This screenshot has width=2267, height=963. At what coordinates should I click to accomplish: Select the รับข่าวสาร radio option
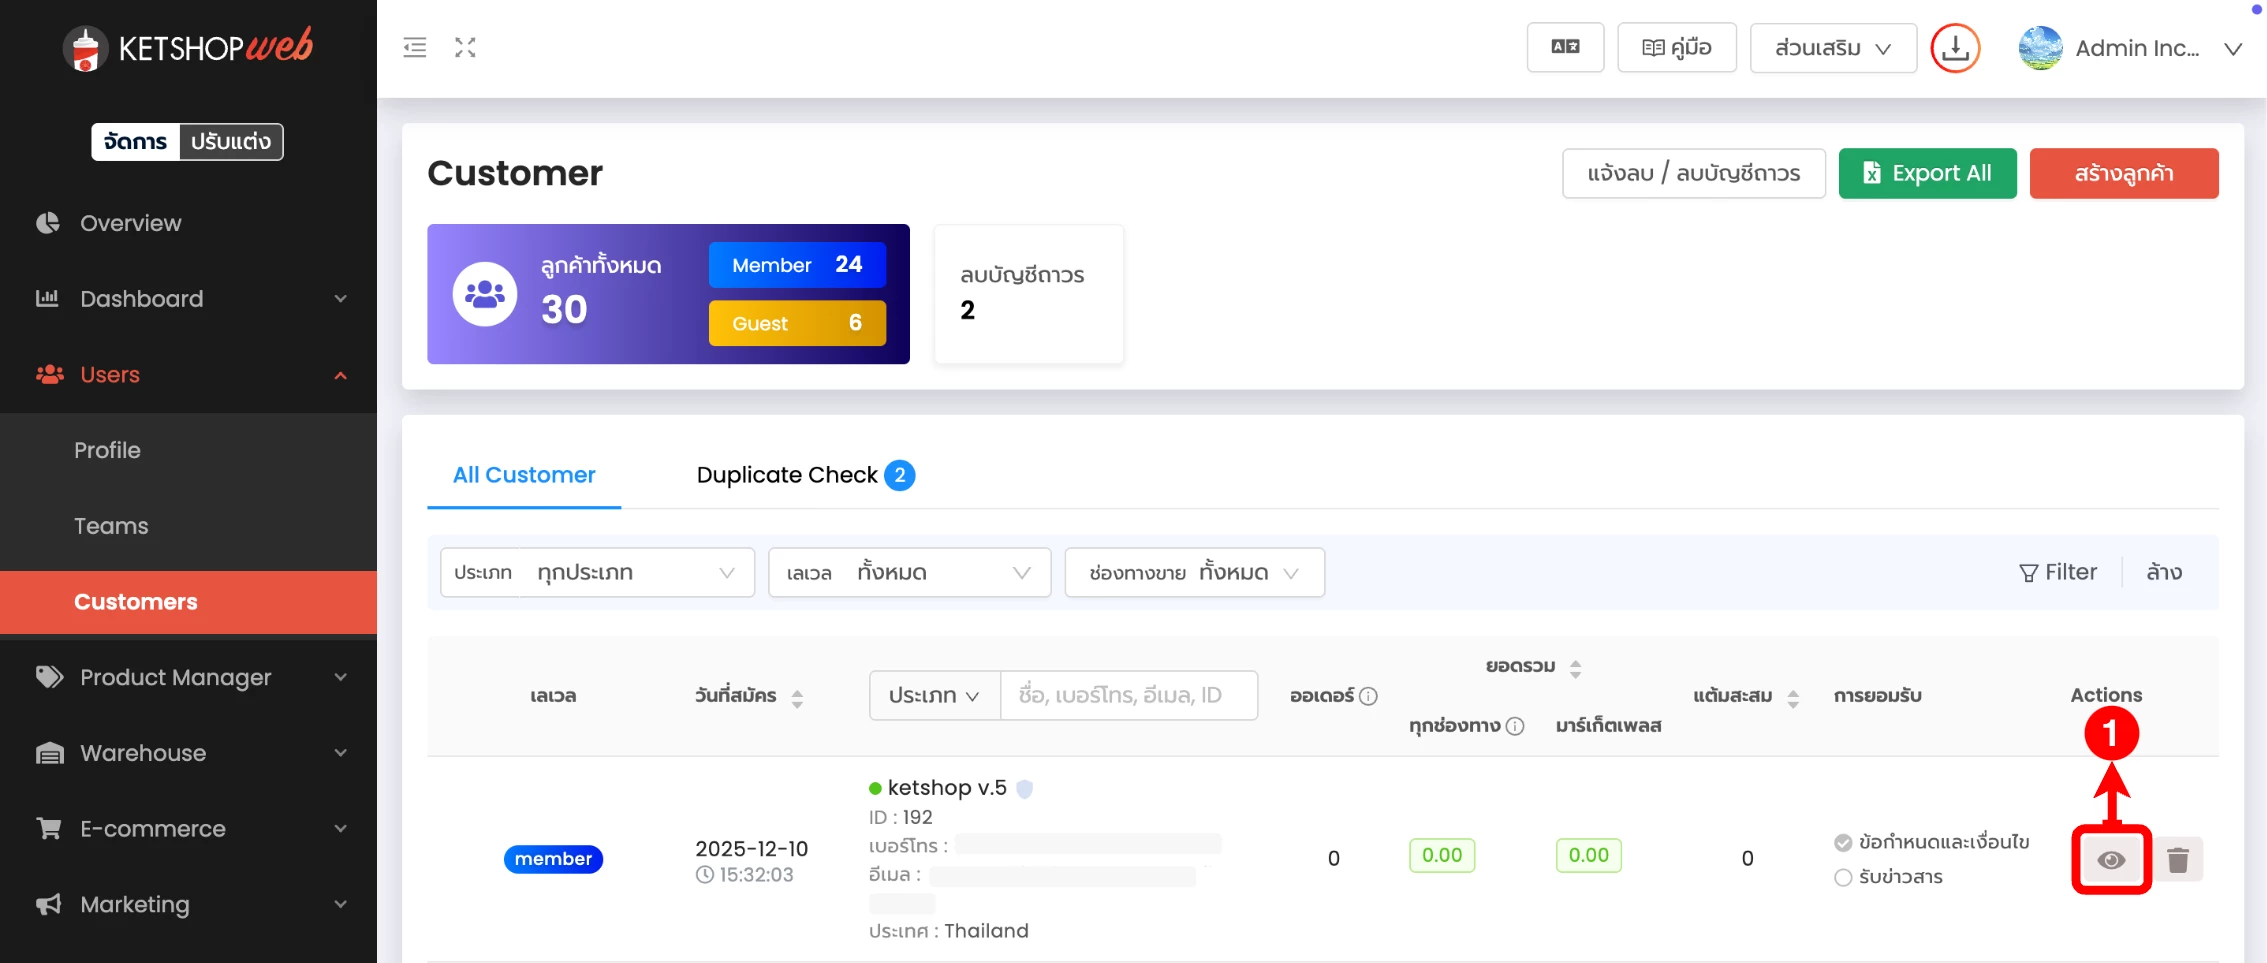1843,878
